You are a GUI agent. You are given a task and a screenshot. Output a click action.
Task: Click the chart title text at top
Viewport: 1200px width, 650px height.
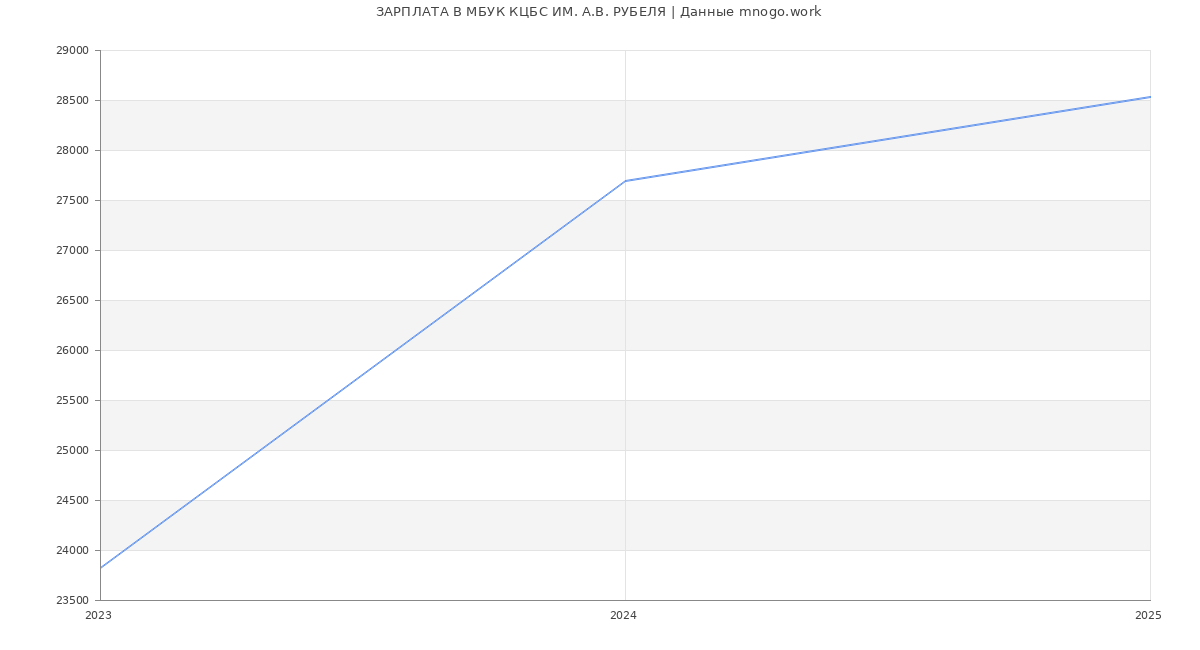pyautogui.click(x=598, y=12)
